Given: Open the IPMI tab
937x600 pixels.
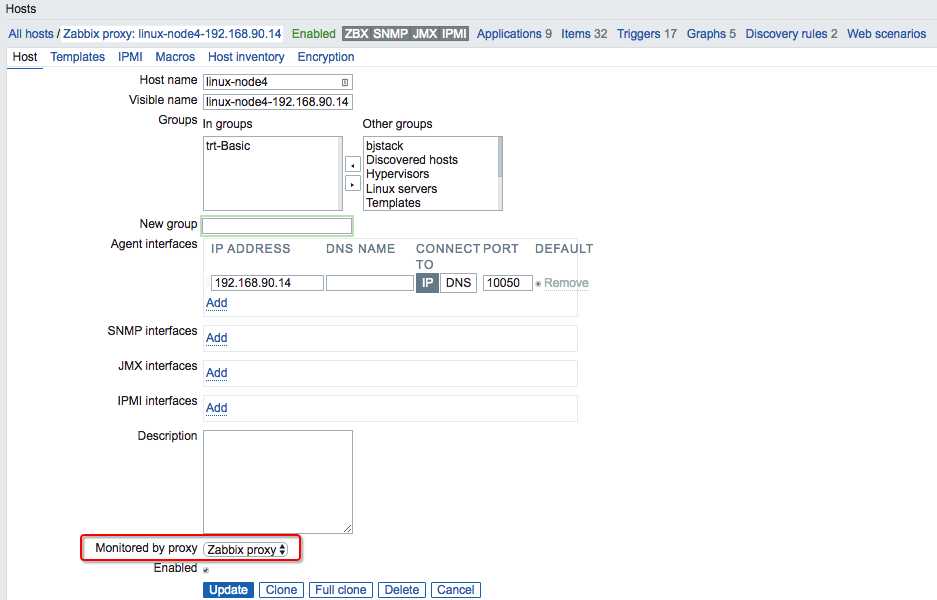Looking at the screenshot, I should (x=130, y=57).
